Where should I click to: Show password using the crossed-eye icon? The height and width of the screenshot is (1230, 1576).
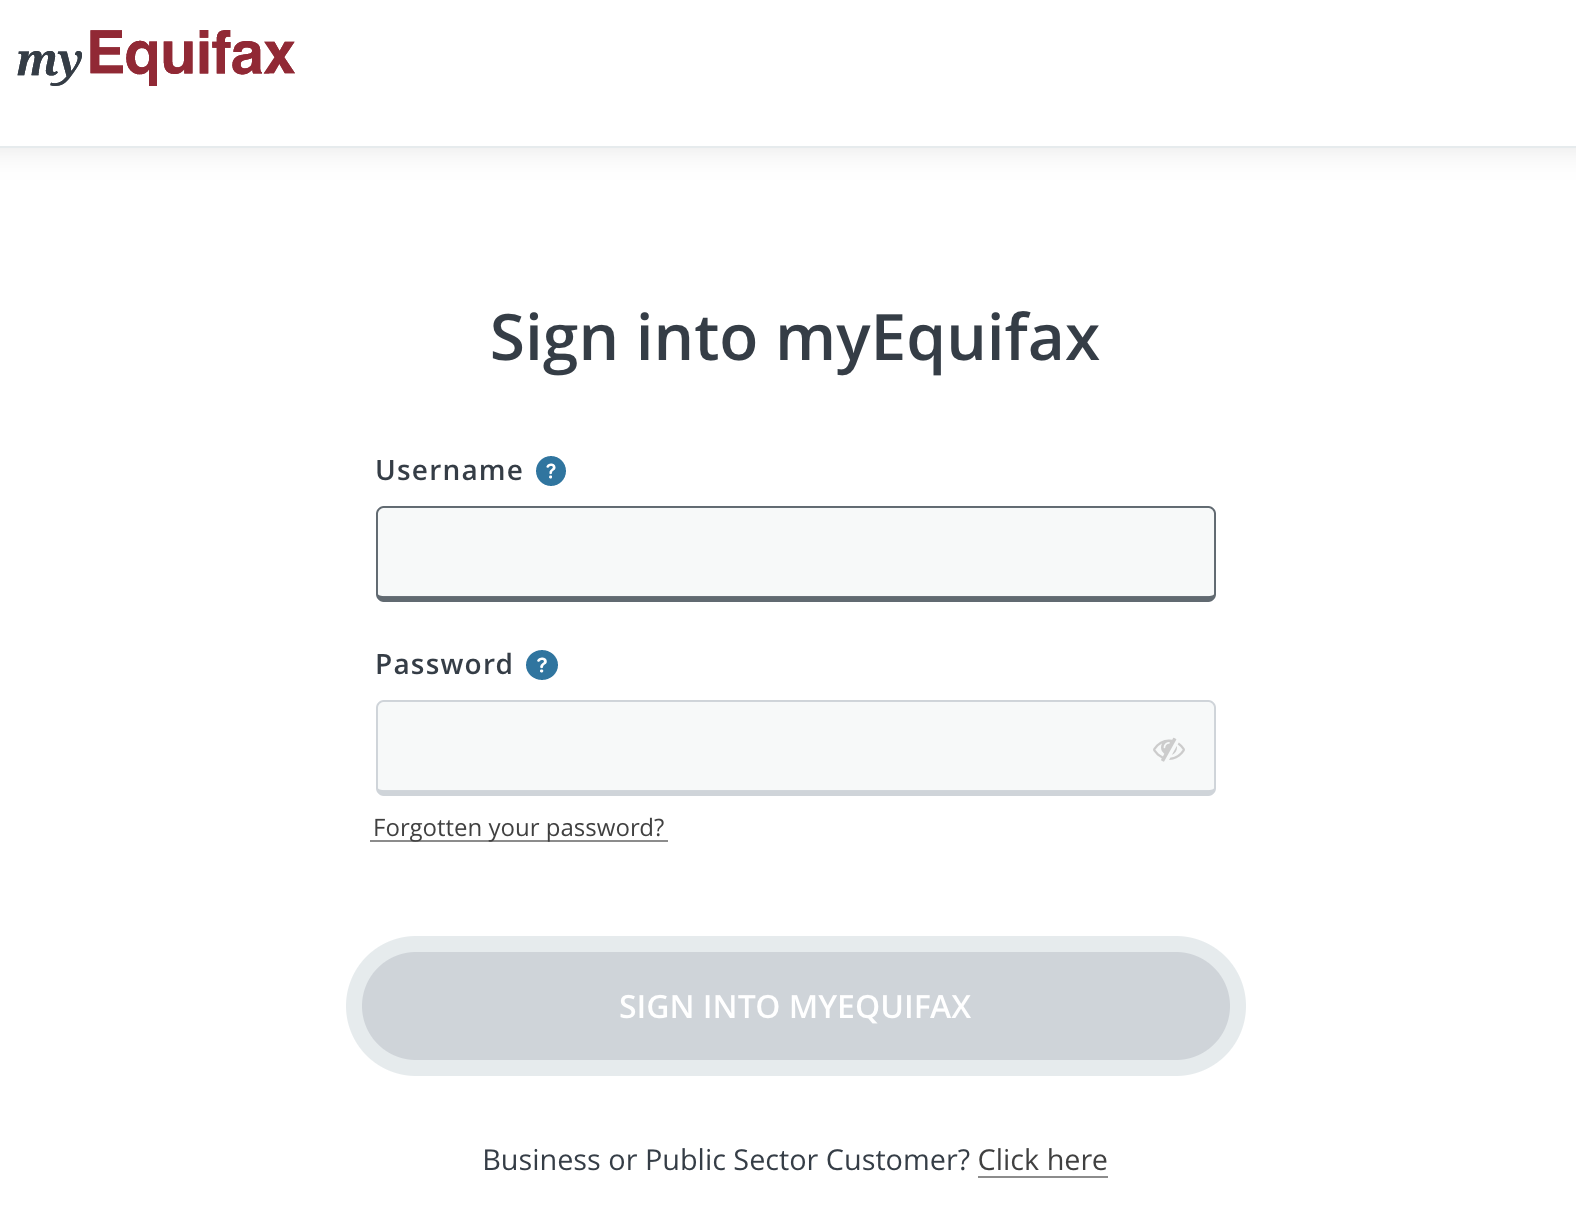coord(1168,749)
